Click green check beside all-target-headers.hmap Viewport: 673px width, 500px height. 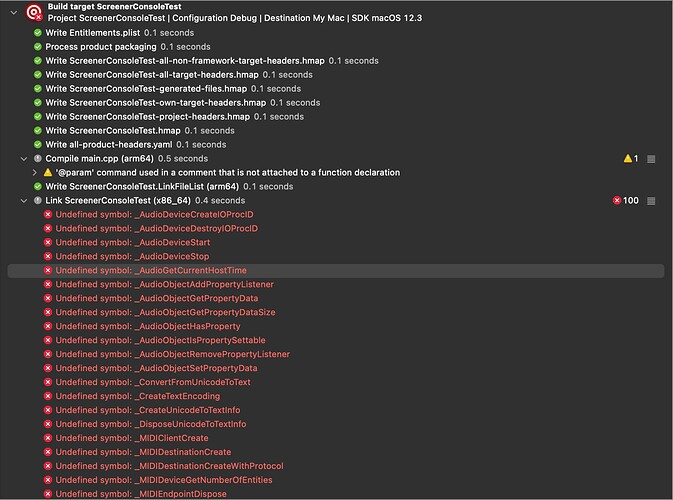pyautogui.click(x=38, y=75)
